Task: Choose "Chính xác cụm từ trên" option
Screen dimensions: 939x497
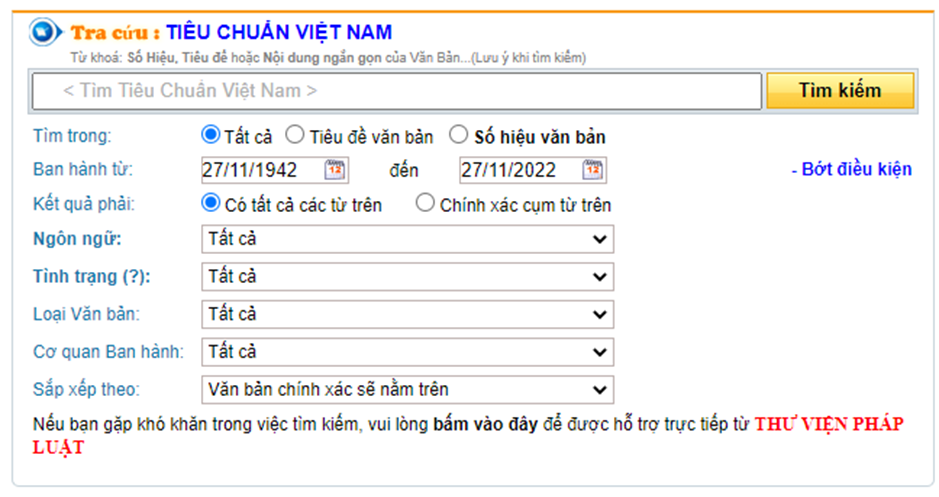Action: click(425, 204)
